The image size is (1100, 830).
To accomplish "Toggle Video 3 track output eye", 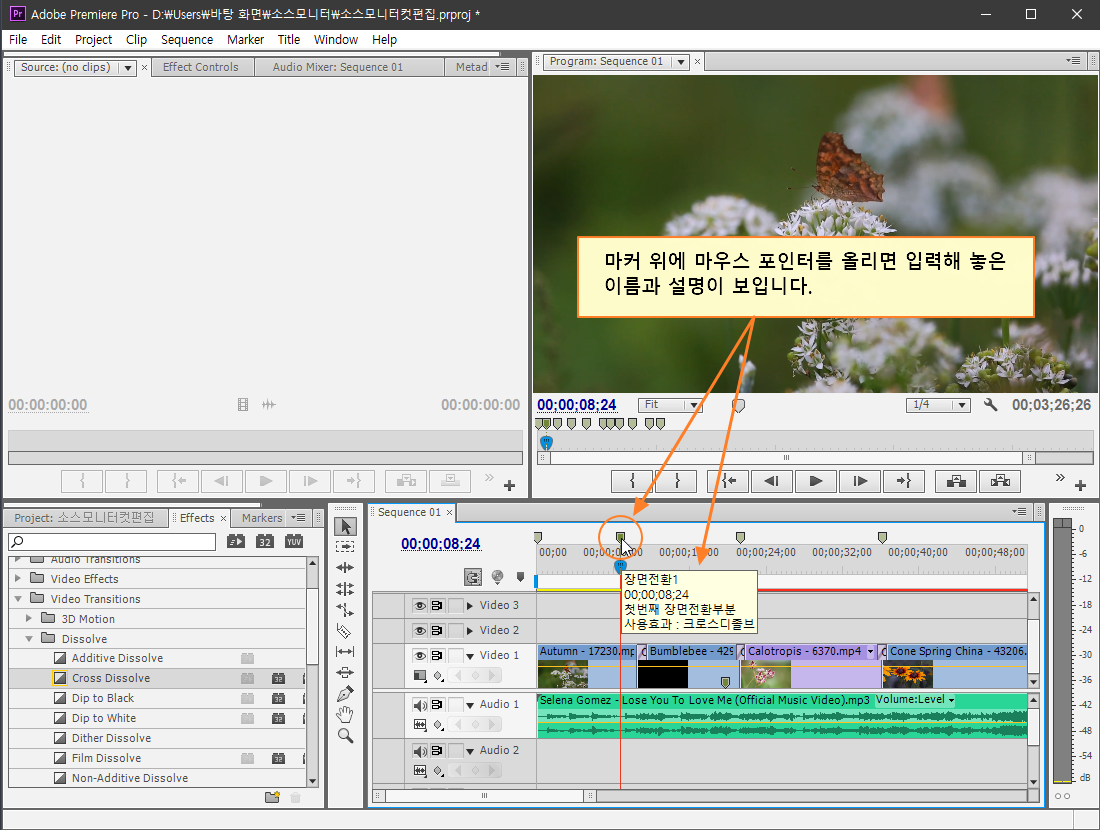I will (420, 605).
